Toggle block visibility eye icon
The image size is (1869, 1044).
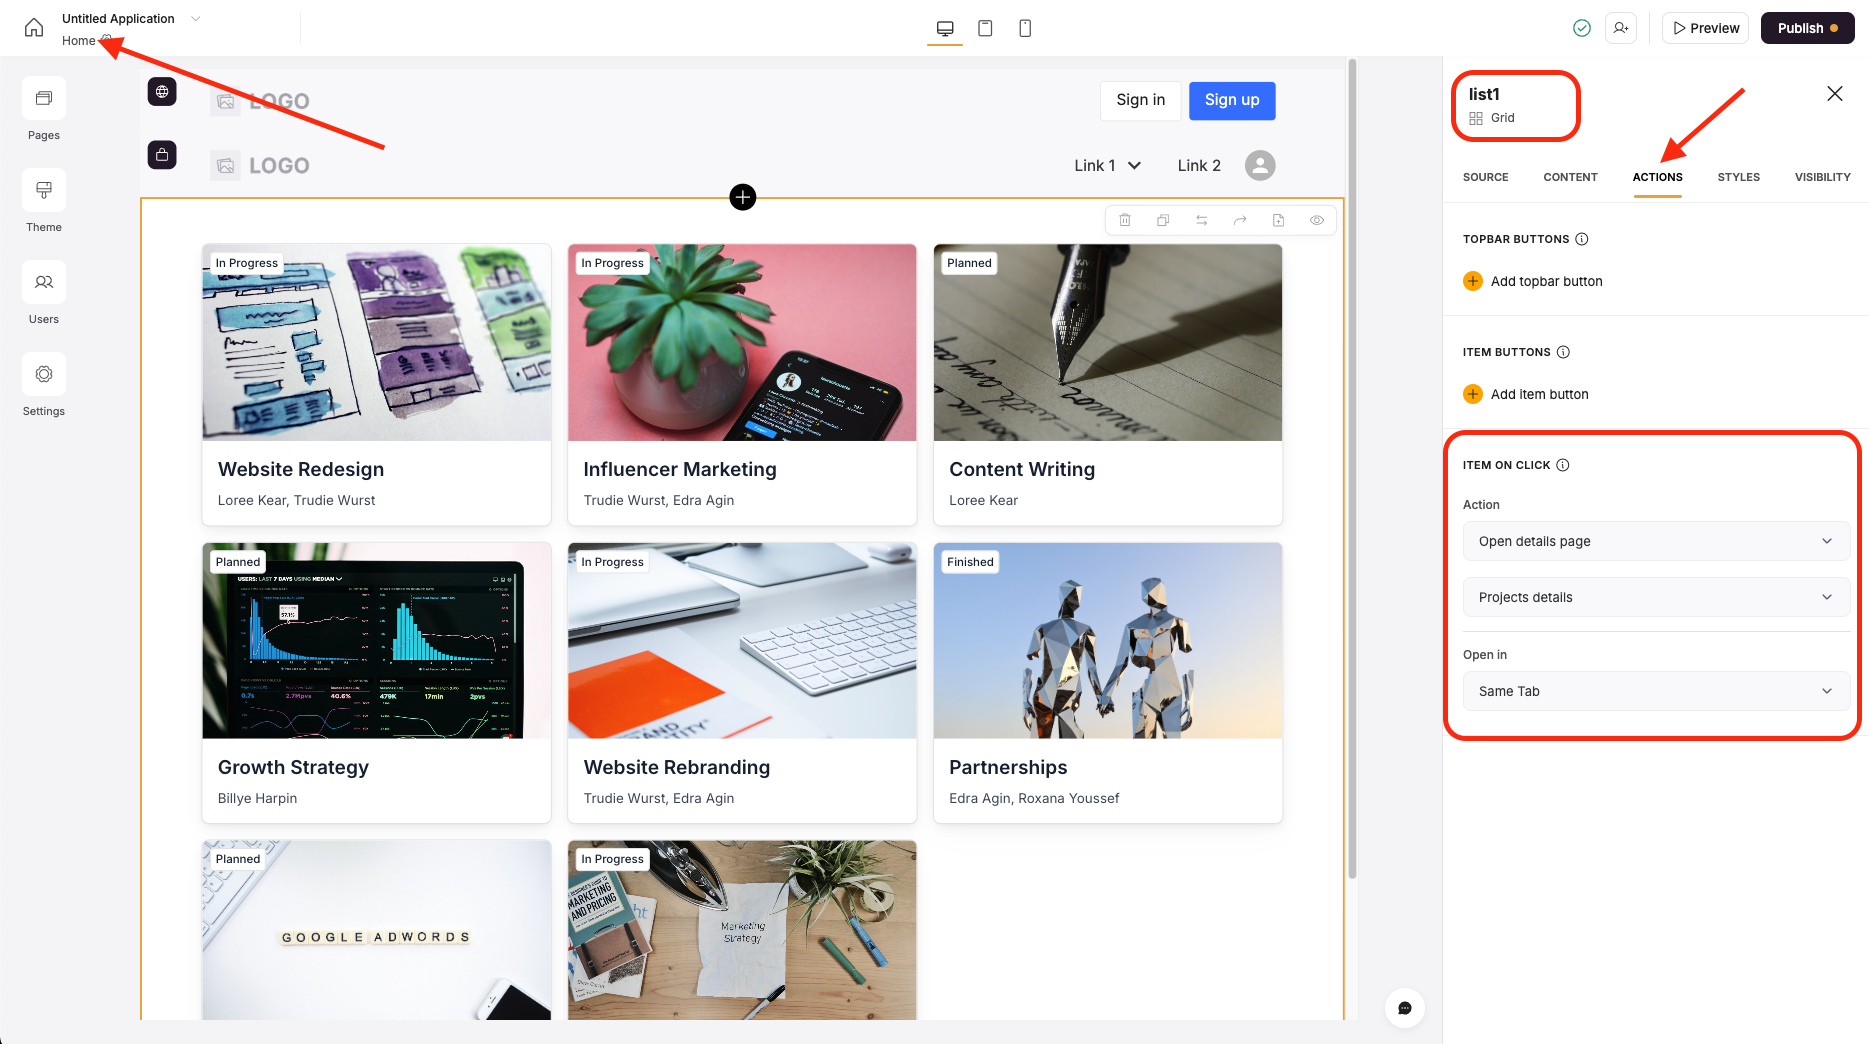pyautogui.click(x=1317, y=220)
